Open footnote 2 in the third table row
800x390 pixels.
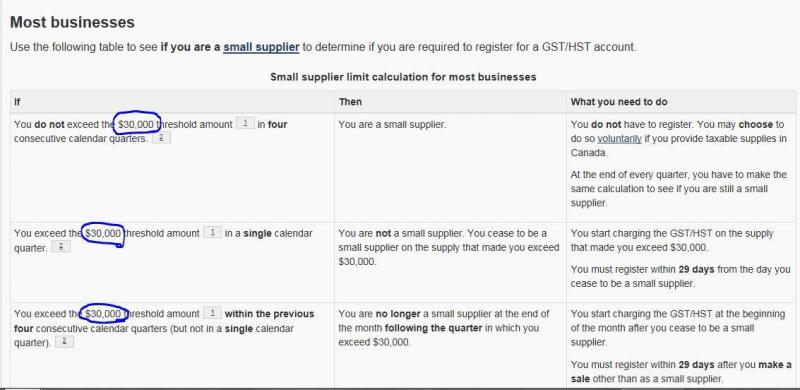(64, 342)
